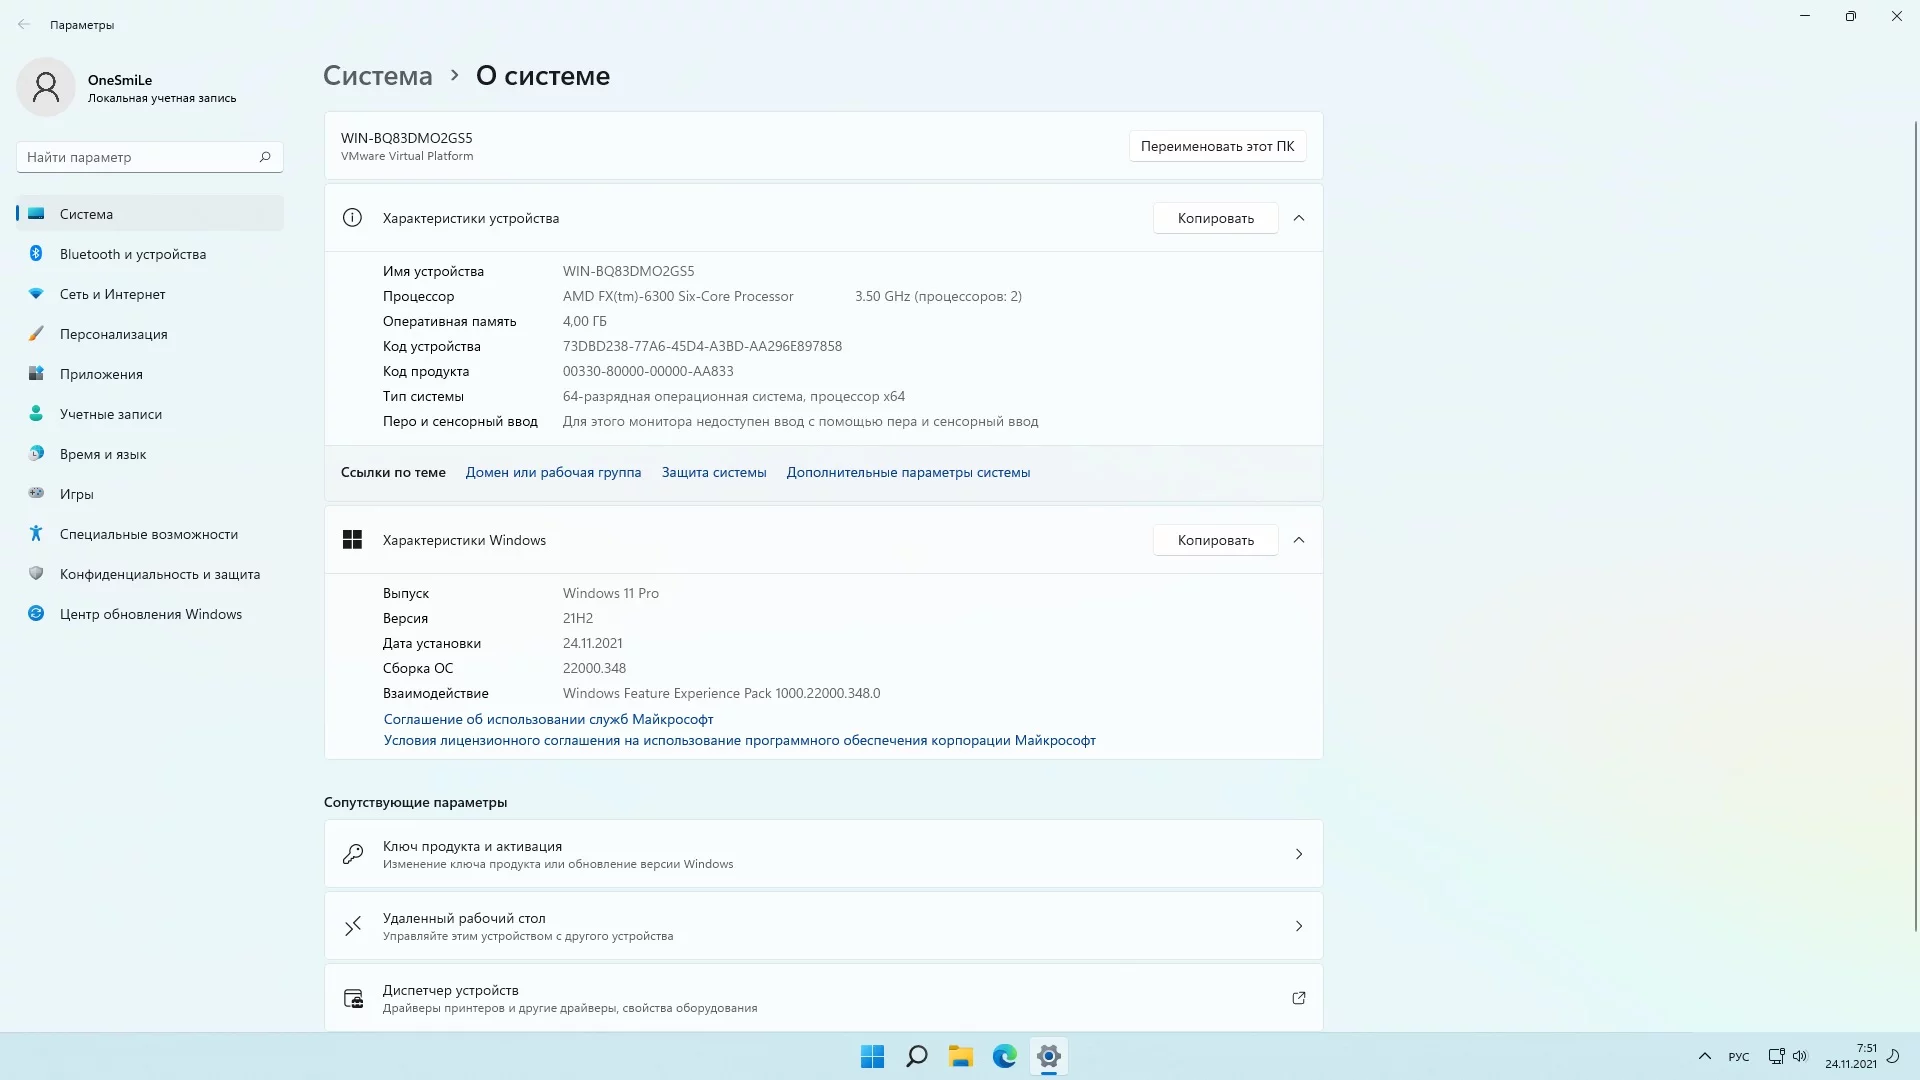Copy the device specifications
Viewport: 1920px width, 1080px height.
pyautogui.click(x=1215, y=218)
